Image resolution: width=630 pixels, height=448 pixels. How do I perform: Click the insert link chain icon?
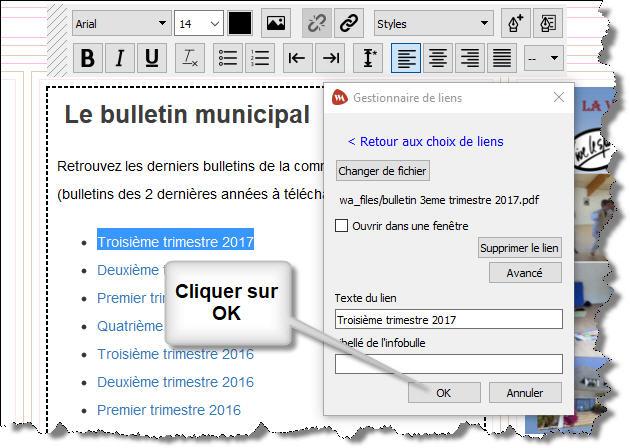tap(348, 23)
